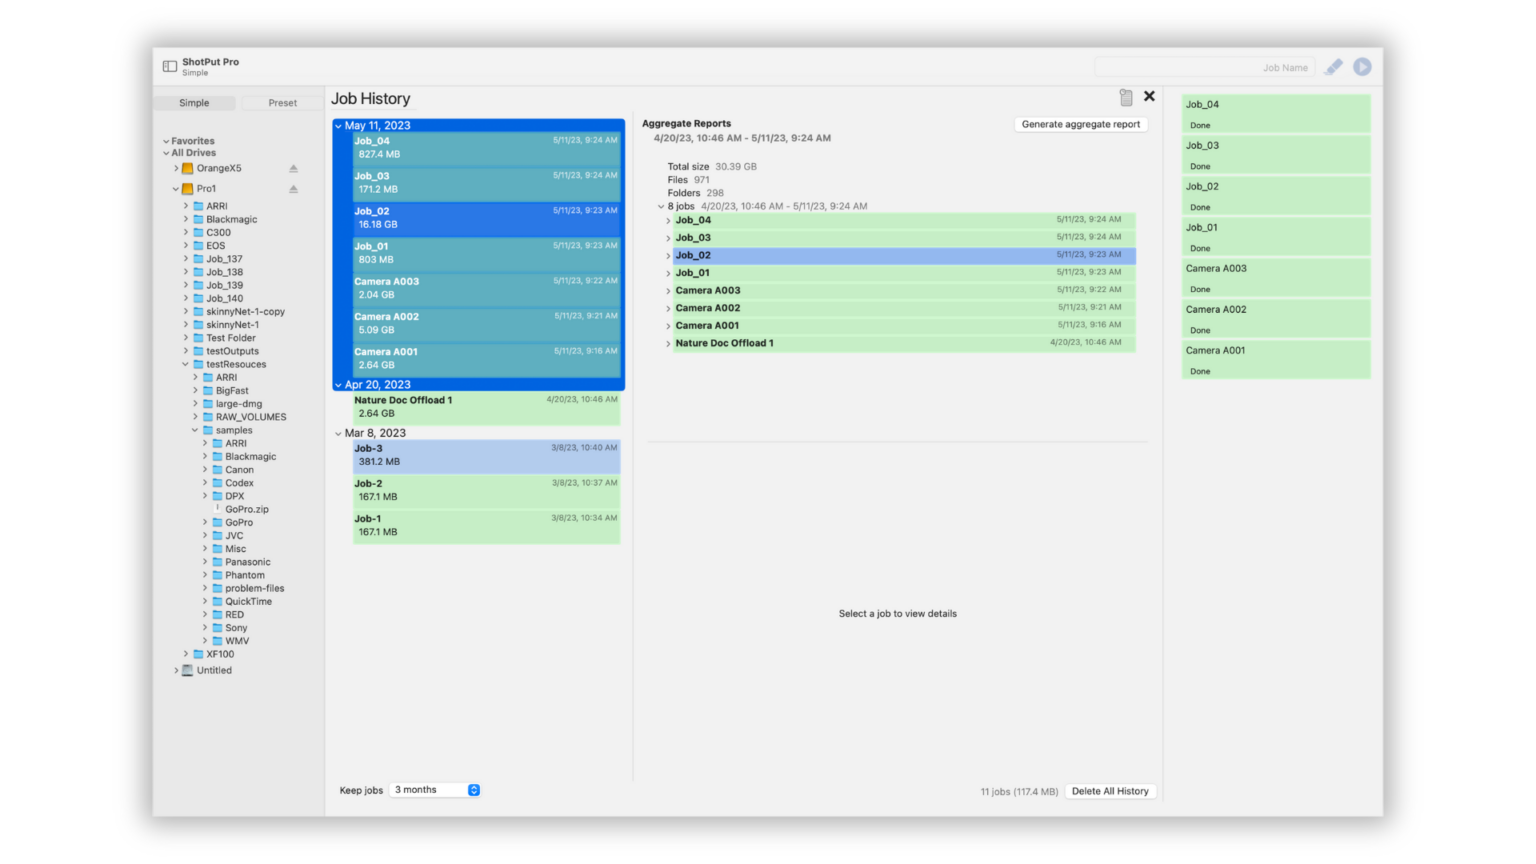Click Delete All History
The width and height of the screenshot is (1536, 864).
pyautogui.click(x=1110, y=790)
